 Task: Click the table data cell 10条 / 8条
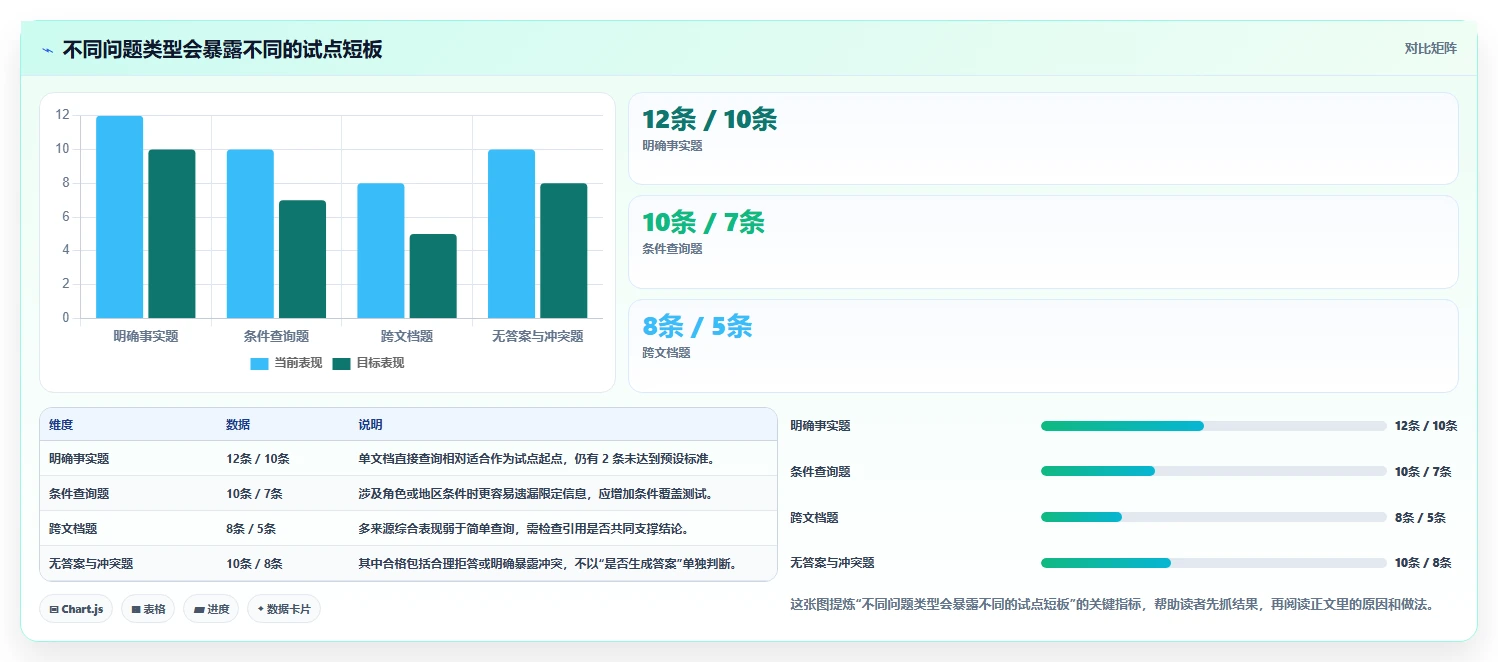[x=254, y=564]
